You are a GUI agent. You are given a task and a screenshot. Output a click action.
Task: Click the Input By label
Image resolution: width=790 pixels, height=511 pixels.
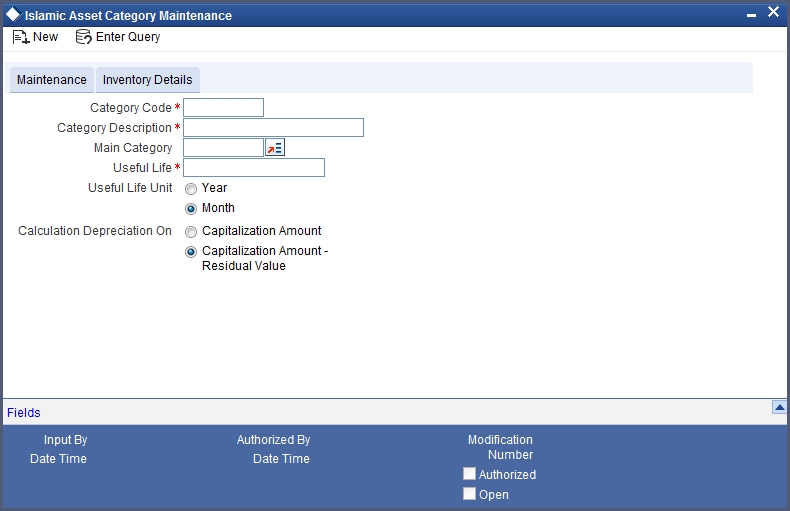[x=65, y=440]
